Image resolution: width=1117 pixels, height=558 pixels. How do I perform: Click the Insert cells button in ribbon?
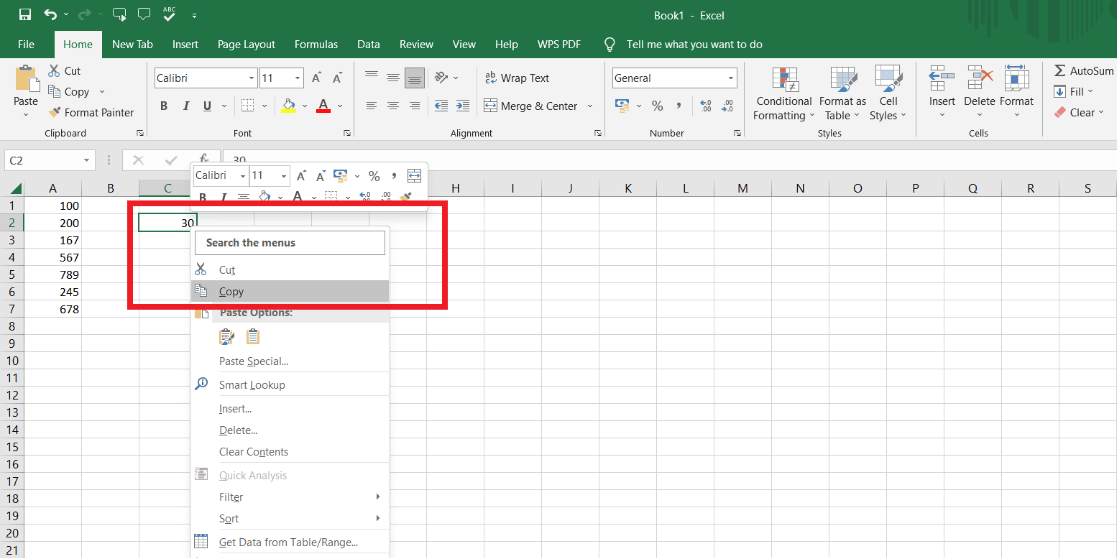pyautogui.click(x=942, y=93)
